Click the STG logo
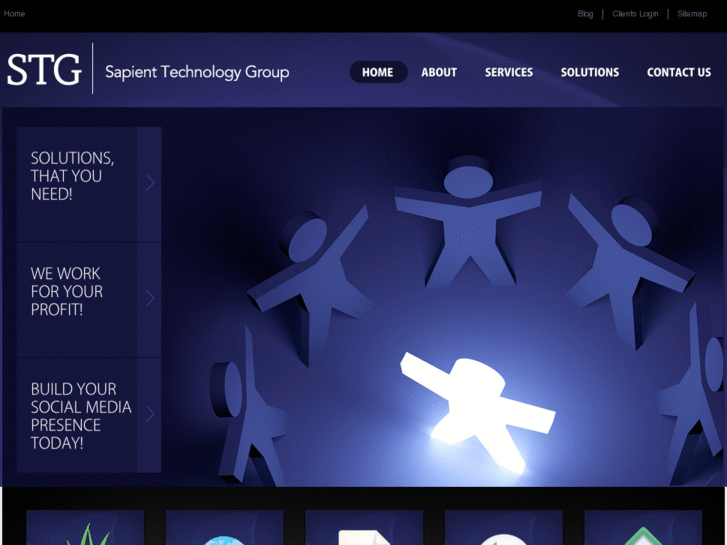The height and width of the screenshot is (545, 727). click(45, 69)
